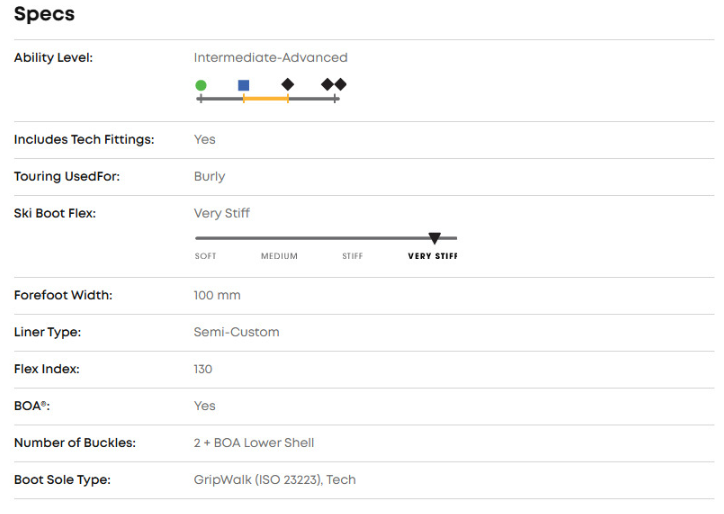
Task: Click the 2 + BOA Lower Shell value
Action: [x=254, y=443]
